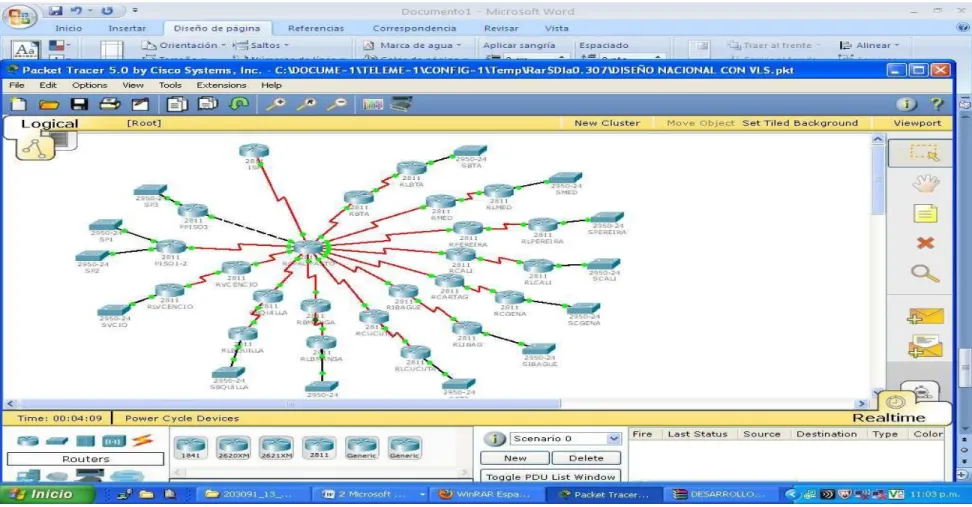Viewport: 972px width, 507px height.
Task: Open the Activity Wizard icon
Action: click(x=140, y=104)
